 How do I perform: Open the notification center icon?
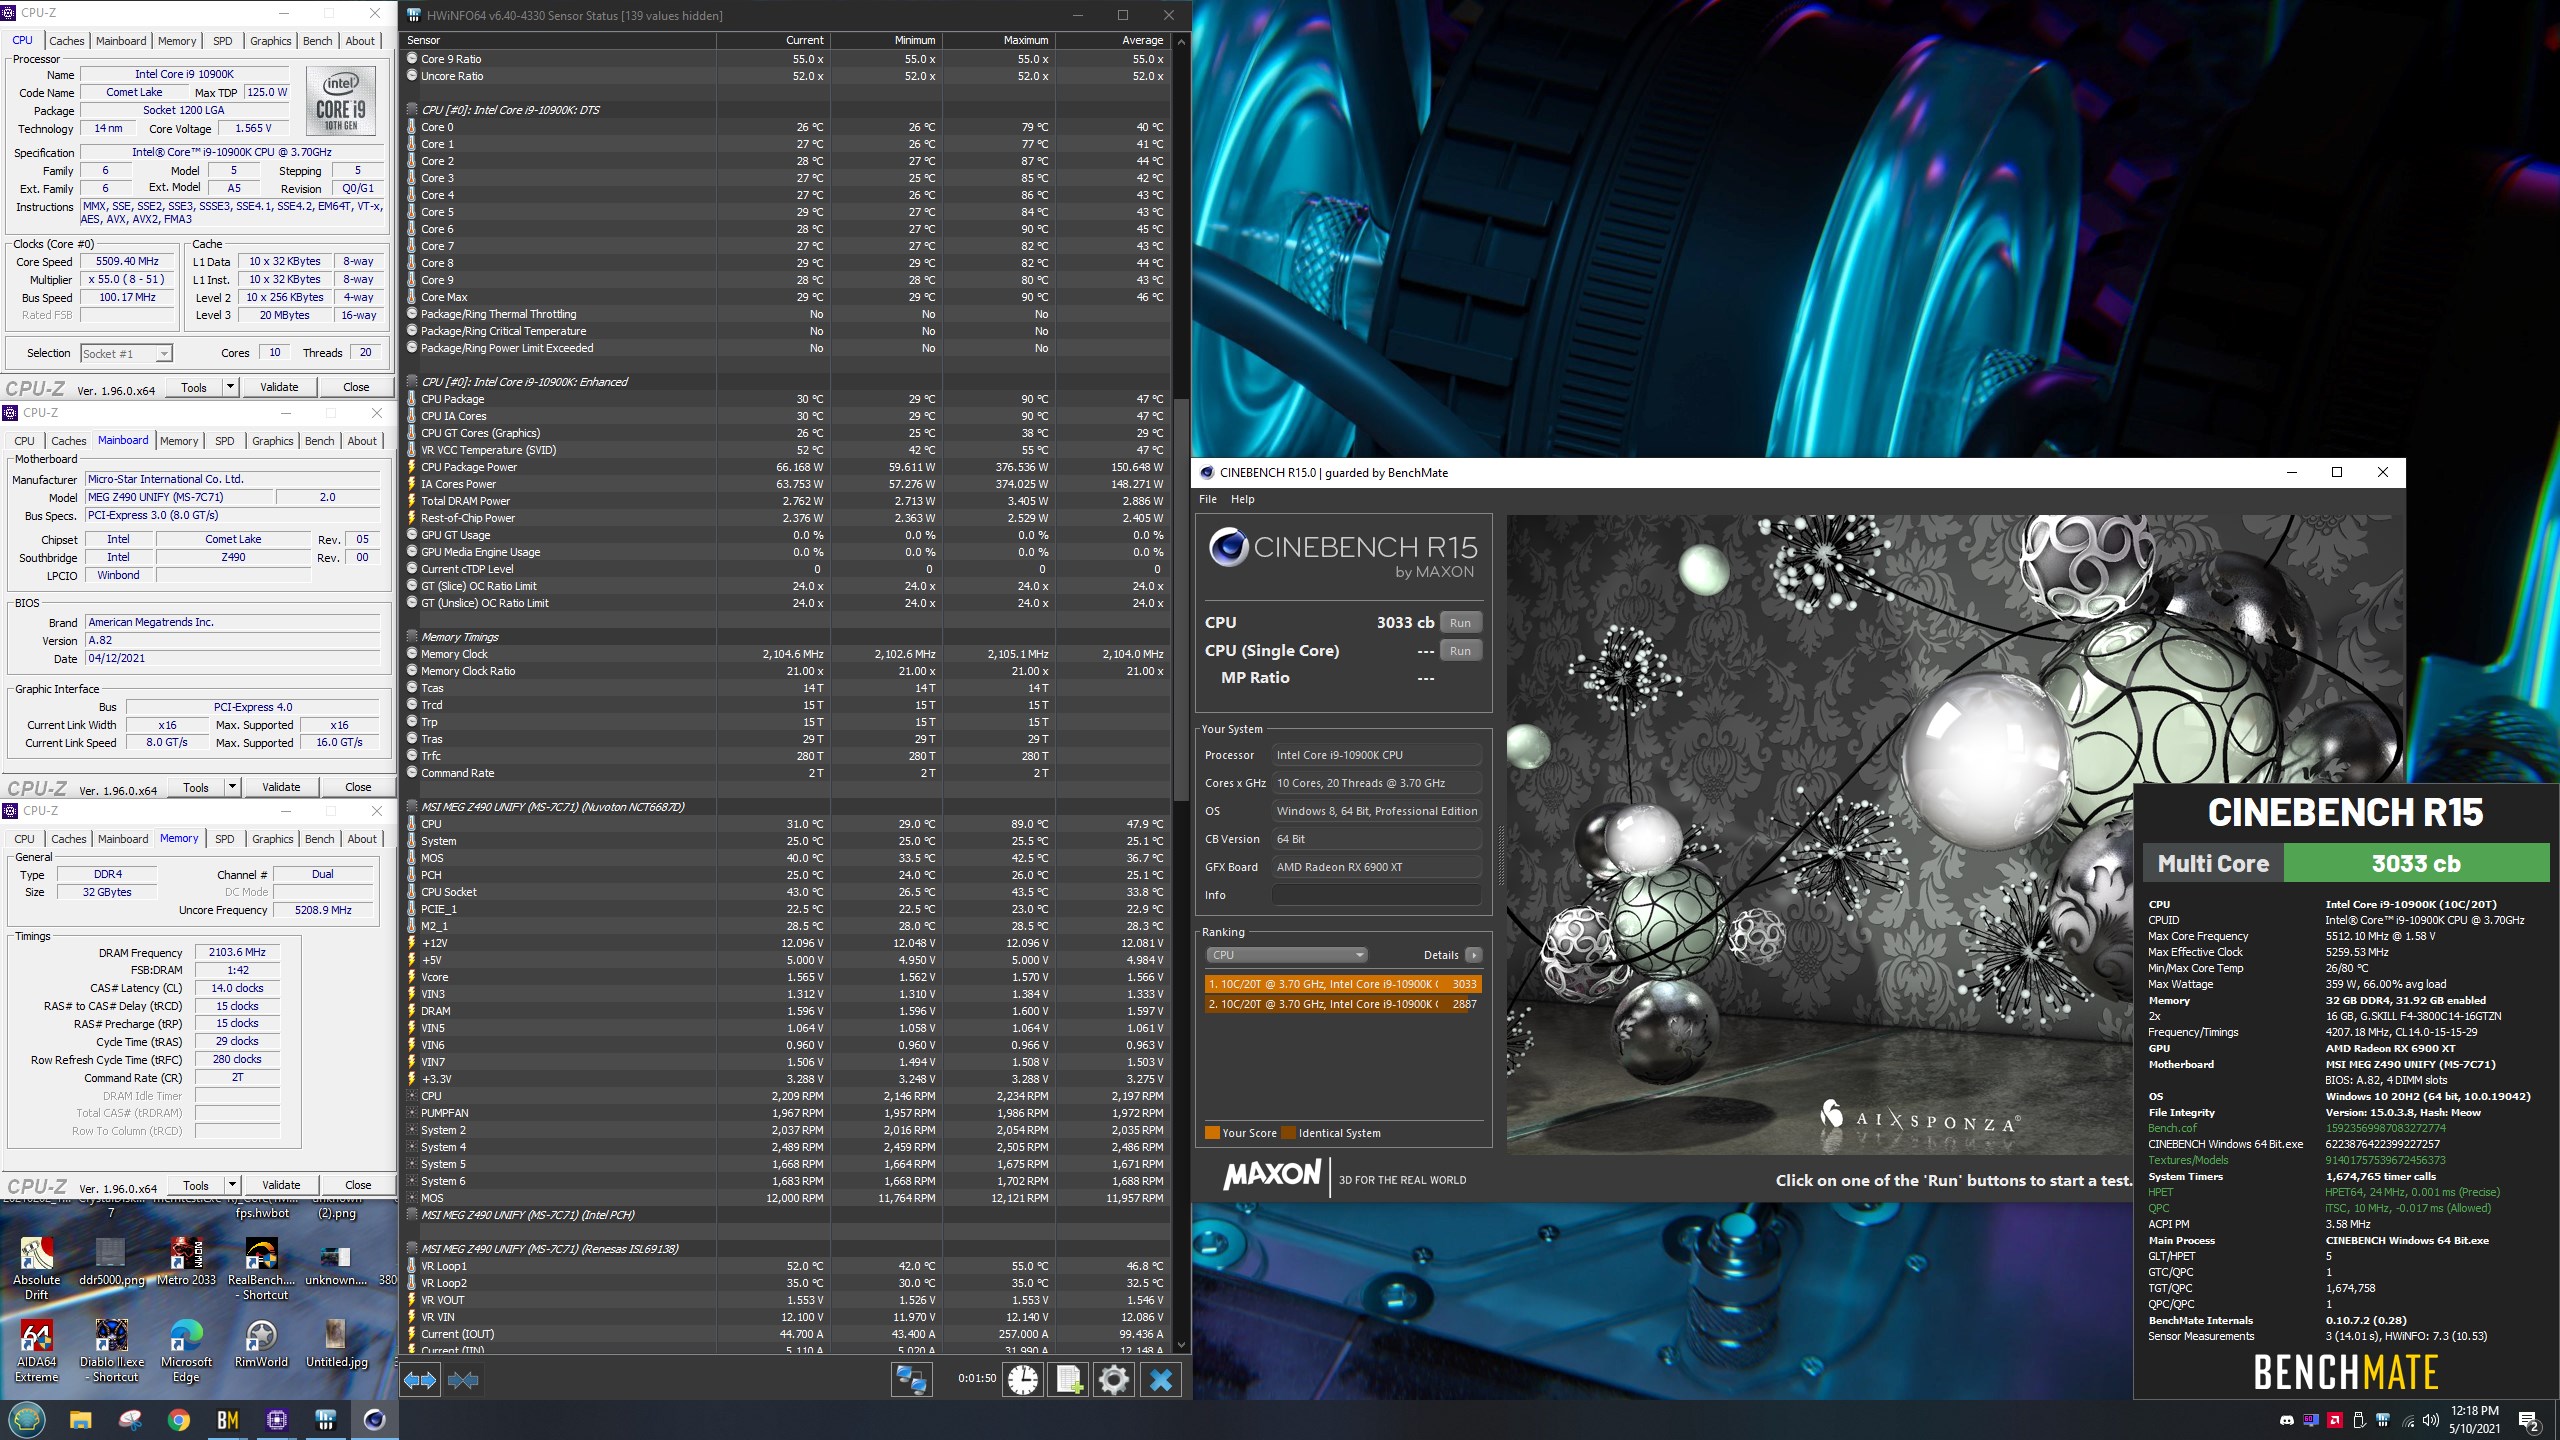2528,1420
